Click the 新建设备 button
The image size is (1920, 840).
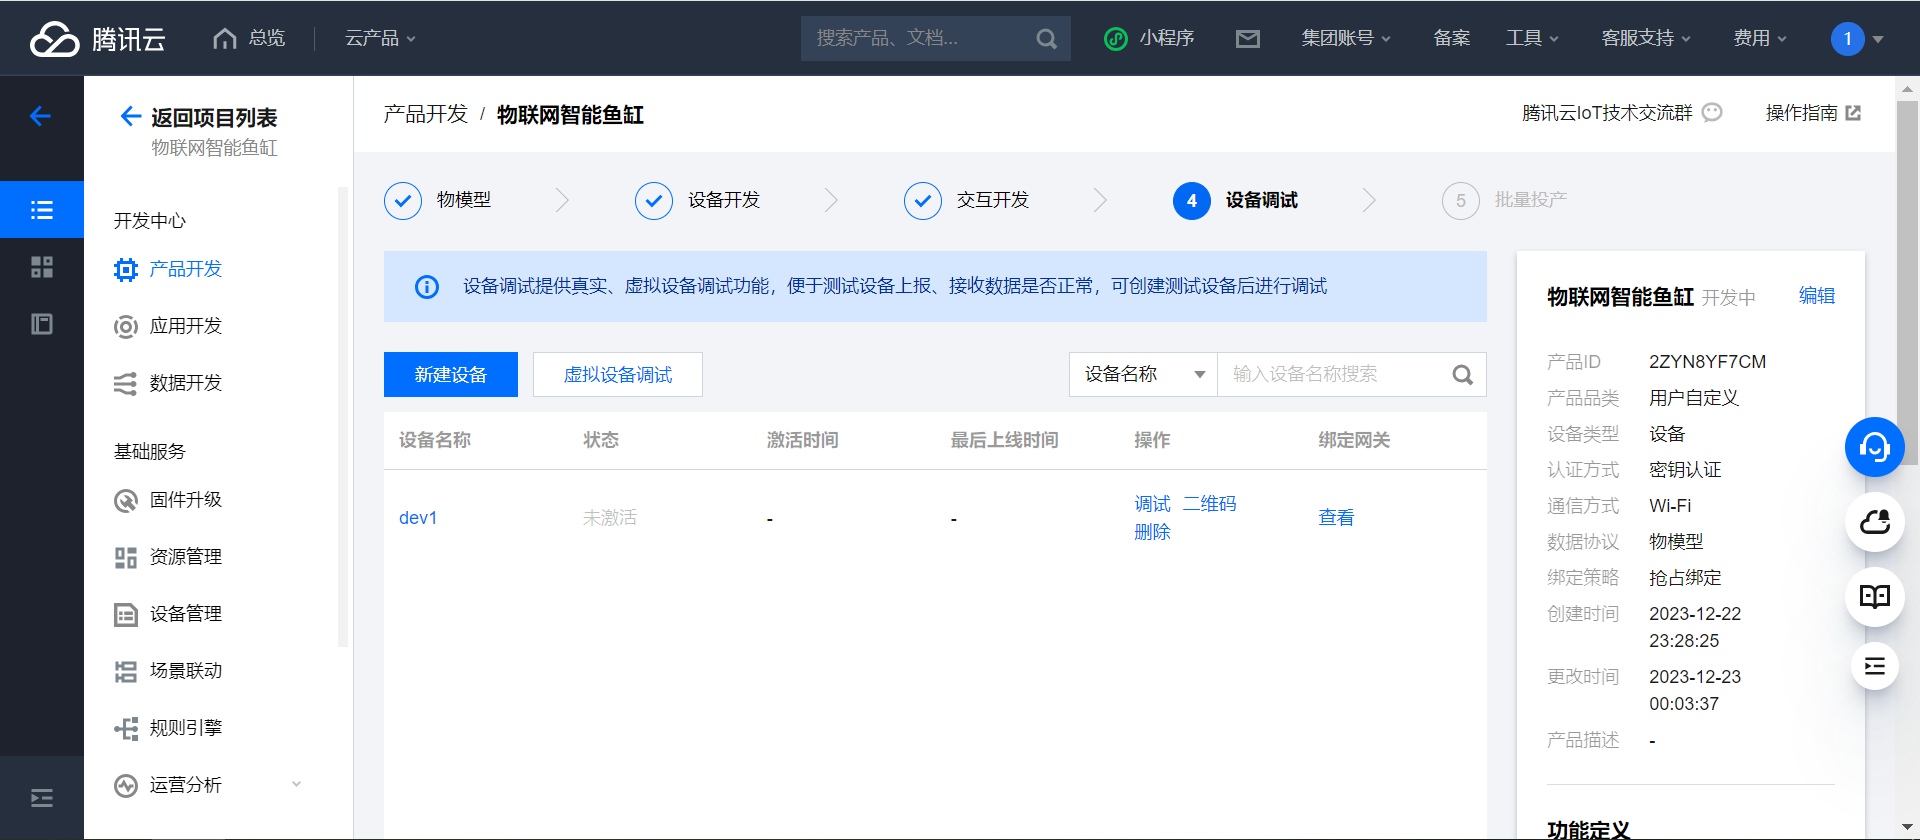pyautogui.click(x=450, y=375)
